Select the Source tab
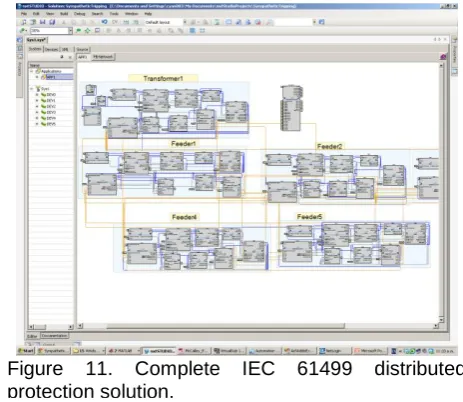Viewport: 463px width, 402px height. pyautogui.click(x=82, y=49)
